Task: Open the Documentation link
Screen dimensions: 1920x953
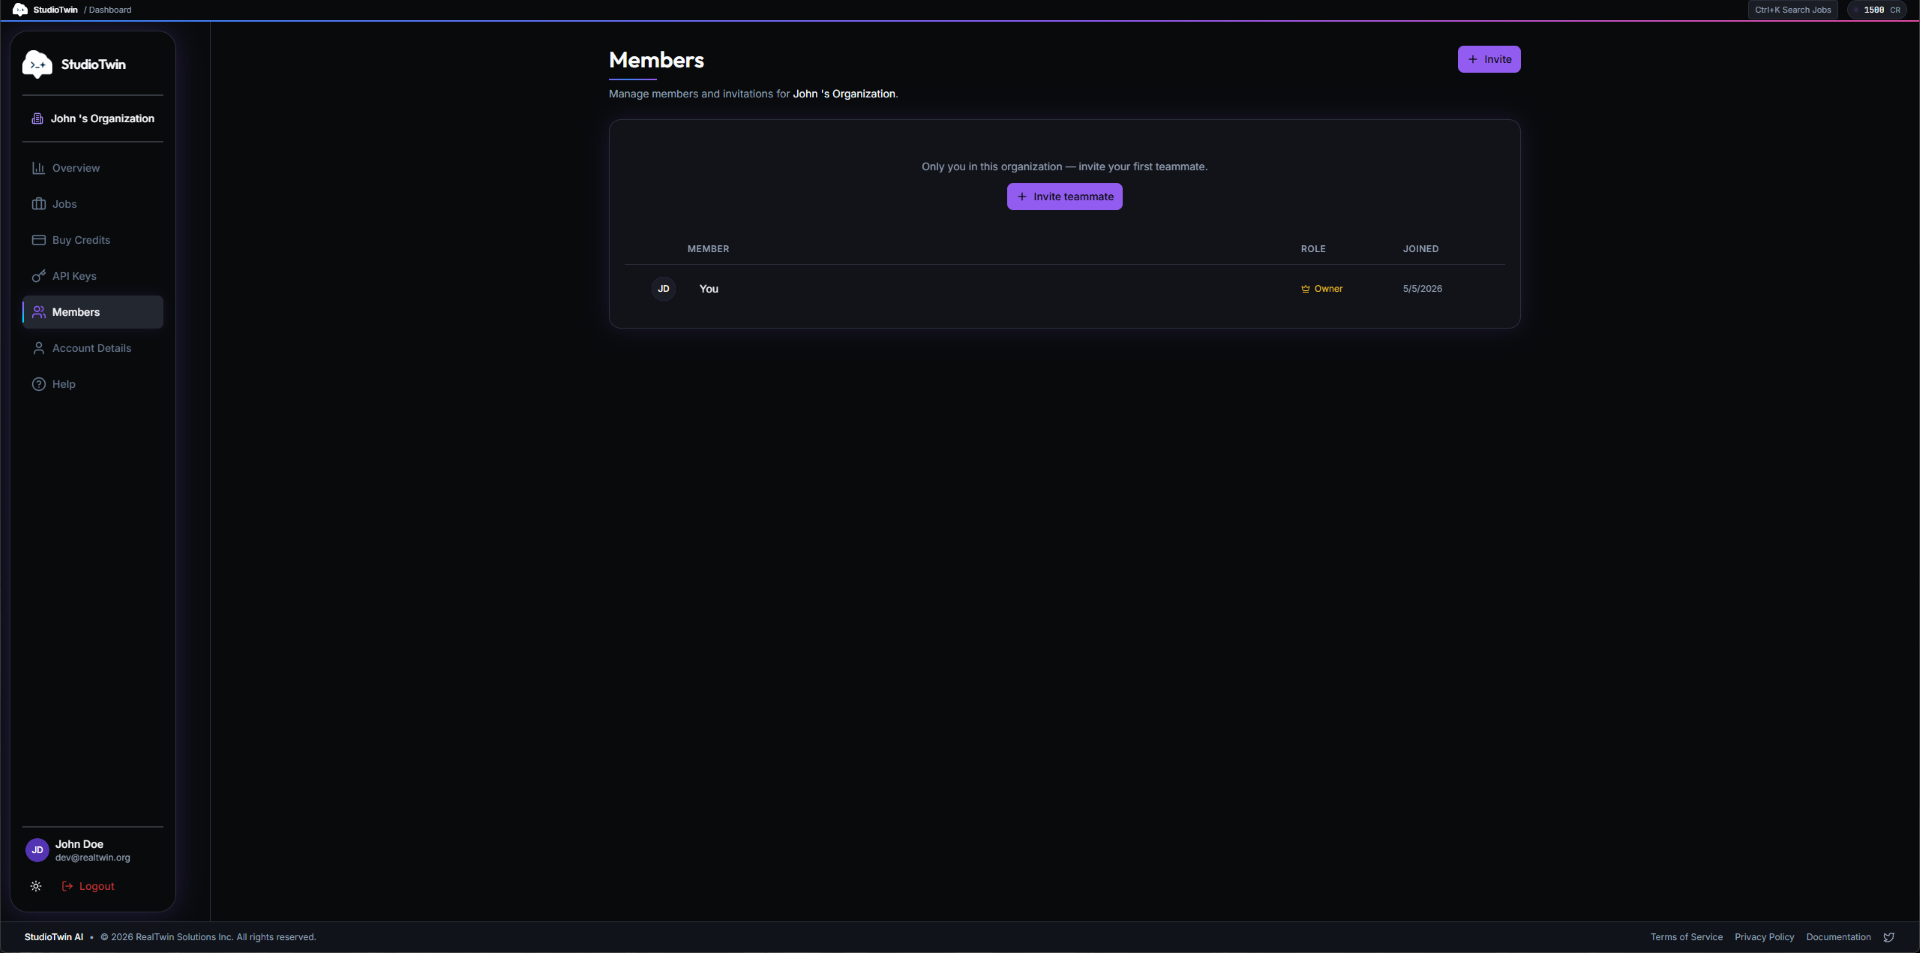Action: pyautogui.click(x=1838, y=937)
